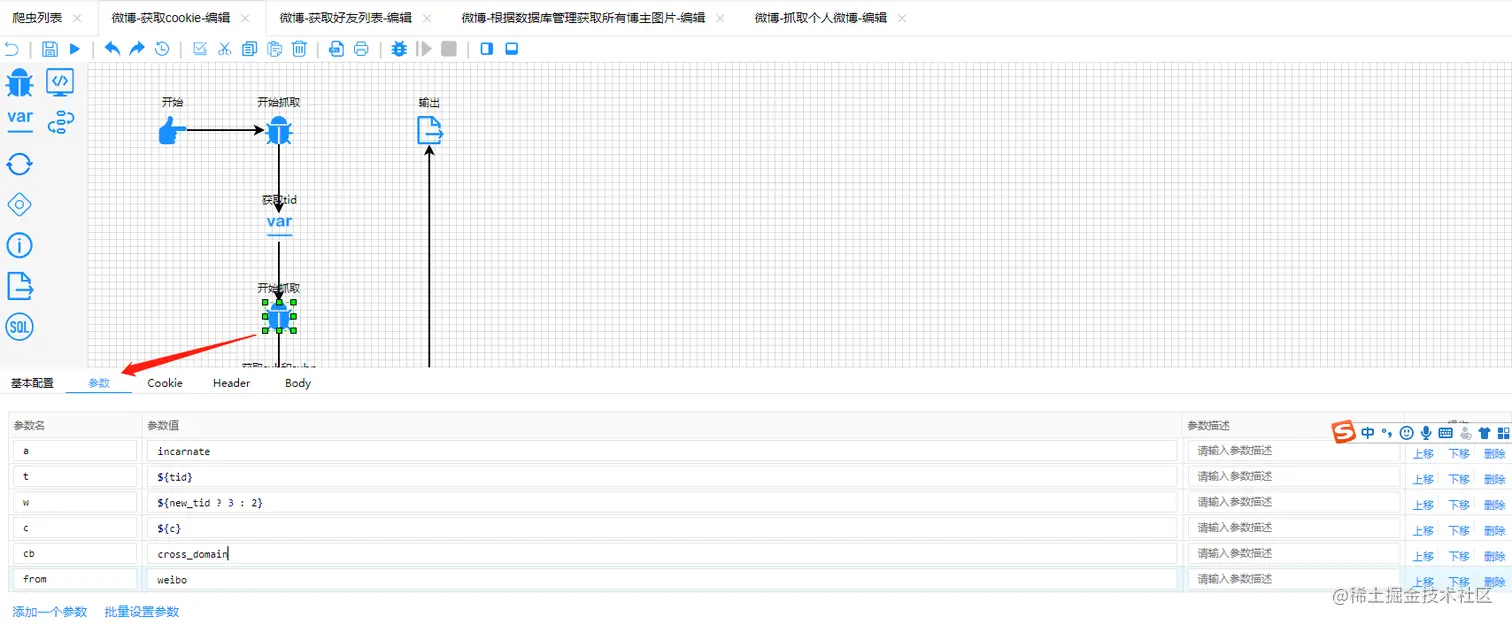Switch to 微博-获取好友列表-编辑 tab

point(345,18)
